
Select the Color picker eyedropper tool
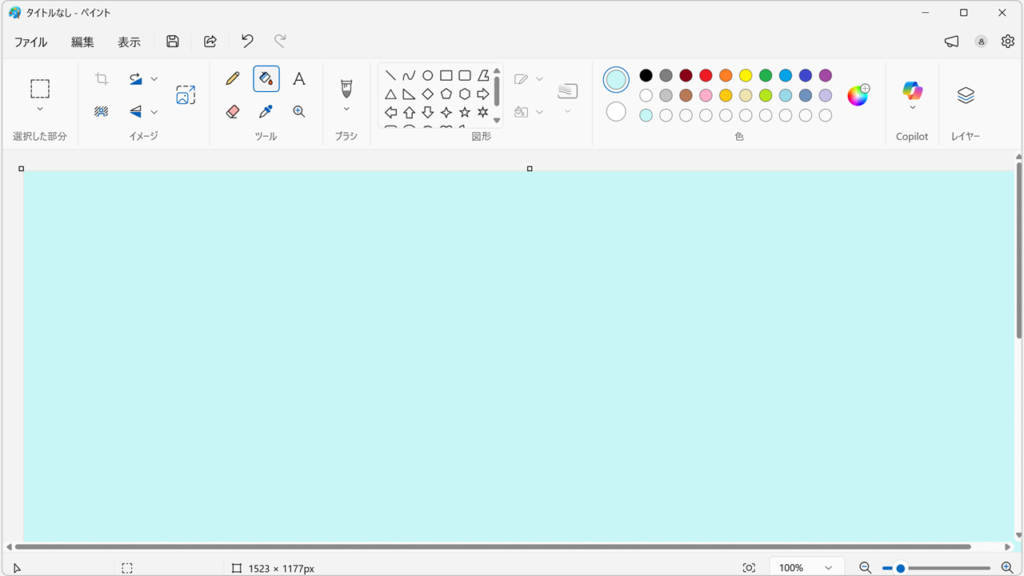pos(264,111)
